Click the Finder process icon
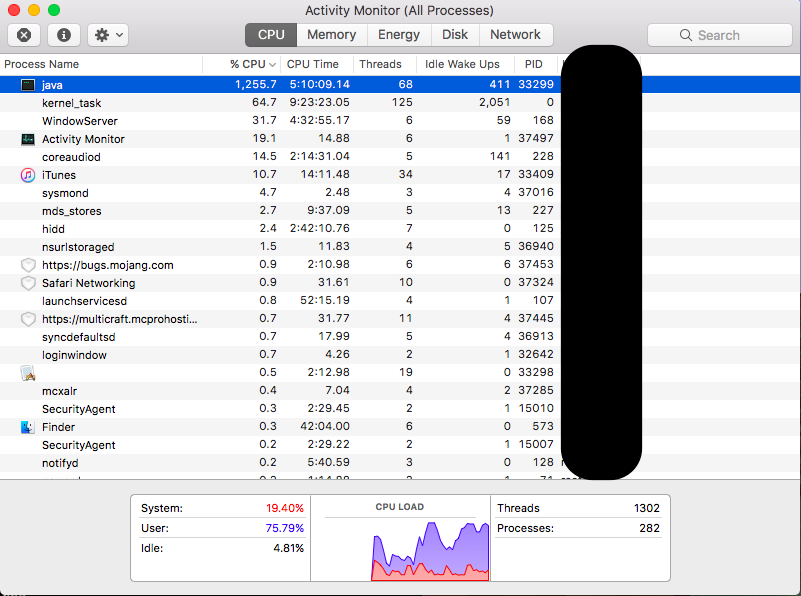 pyautogui.click(x=28, y=427)
